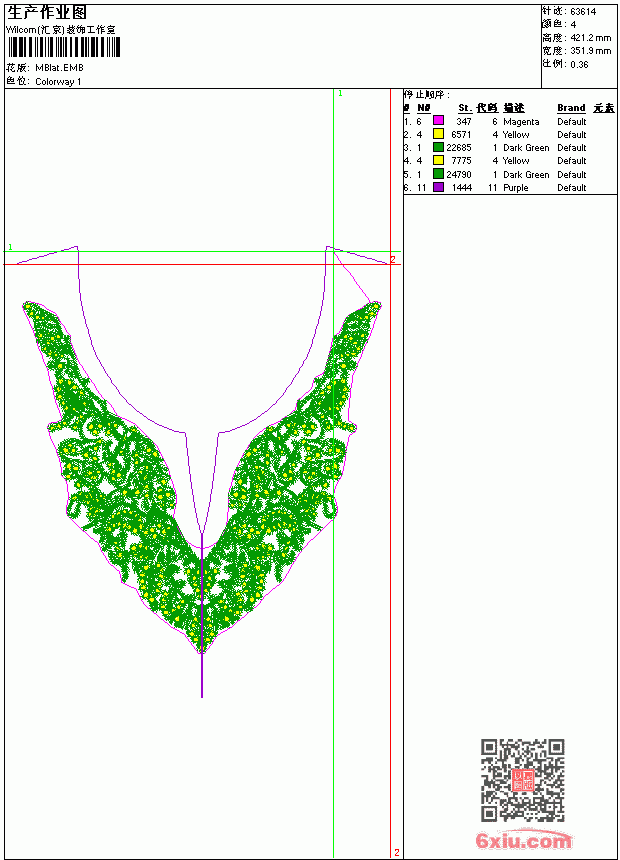This screenshot has width=620, height=860.
Task: Click the 描述 description column header
Action: [x=514, y=108]
